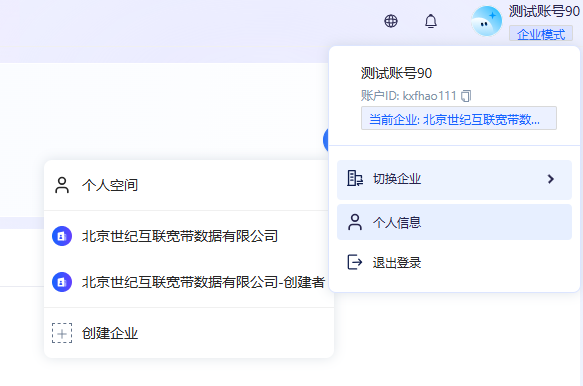This screenshot has height=386, width=583.
Task: Click the user avatar in the header
Action: pos(486,21)
